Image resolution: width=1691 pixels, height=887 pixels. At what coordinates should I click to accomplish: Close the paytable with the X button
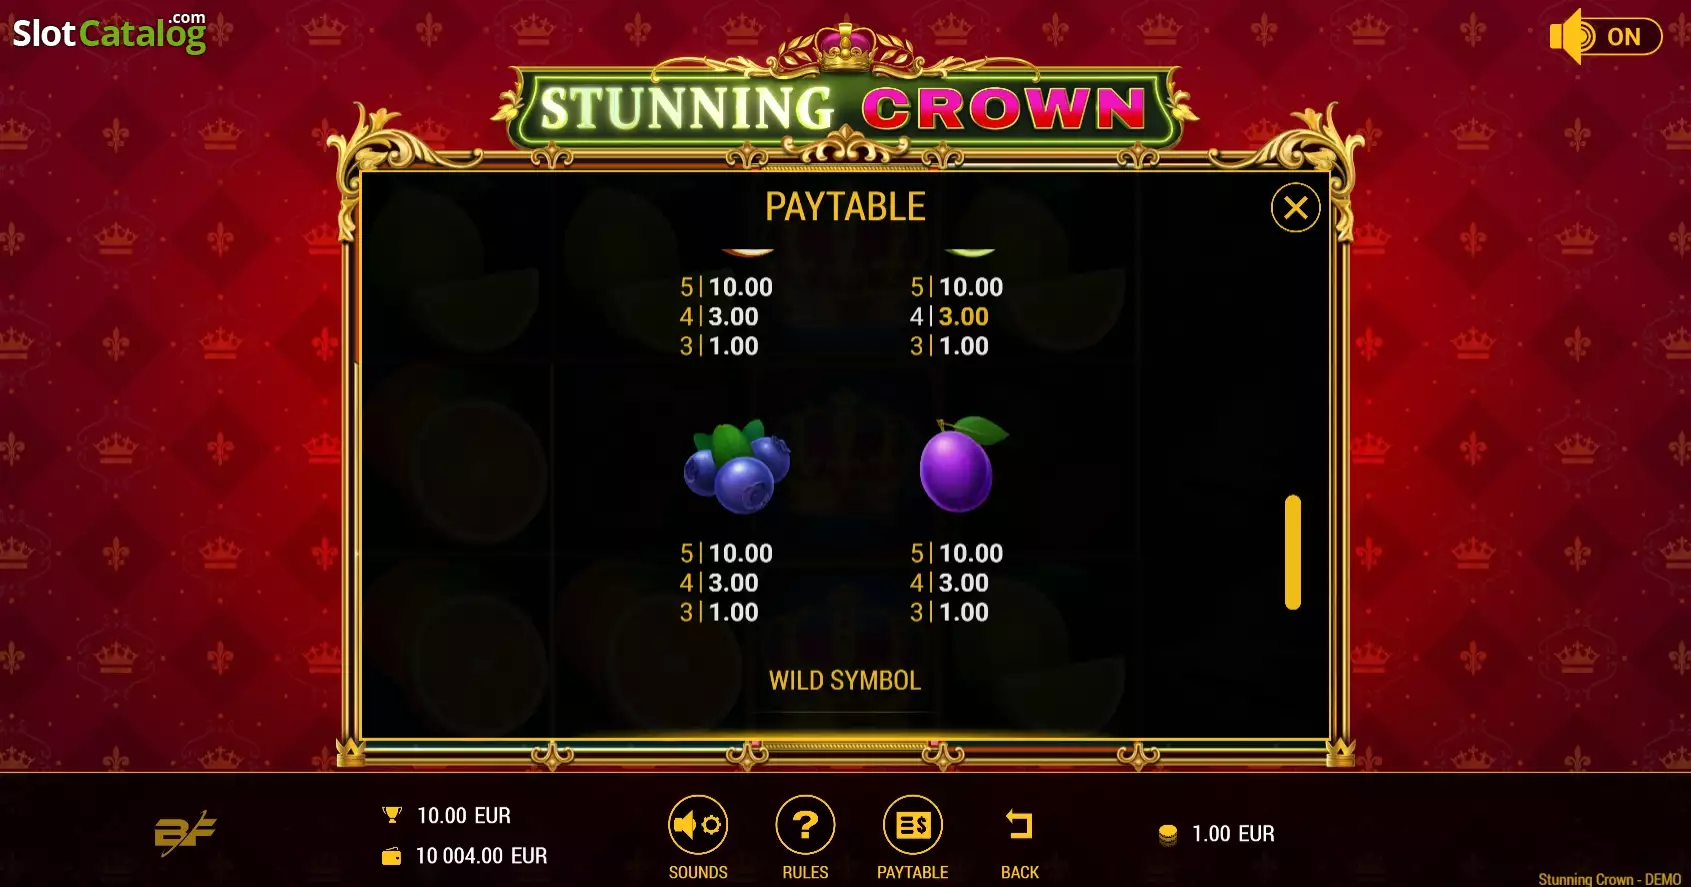1295,208
